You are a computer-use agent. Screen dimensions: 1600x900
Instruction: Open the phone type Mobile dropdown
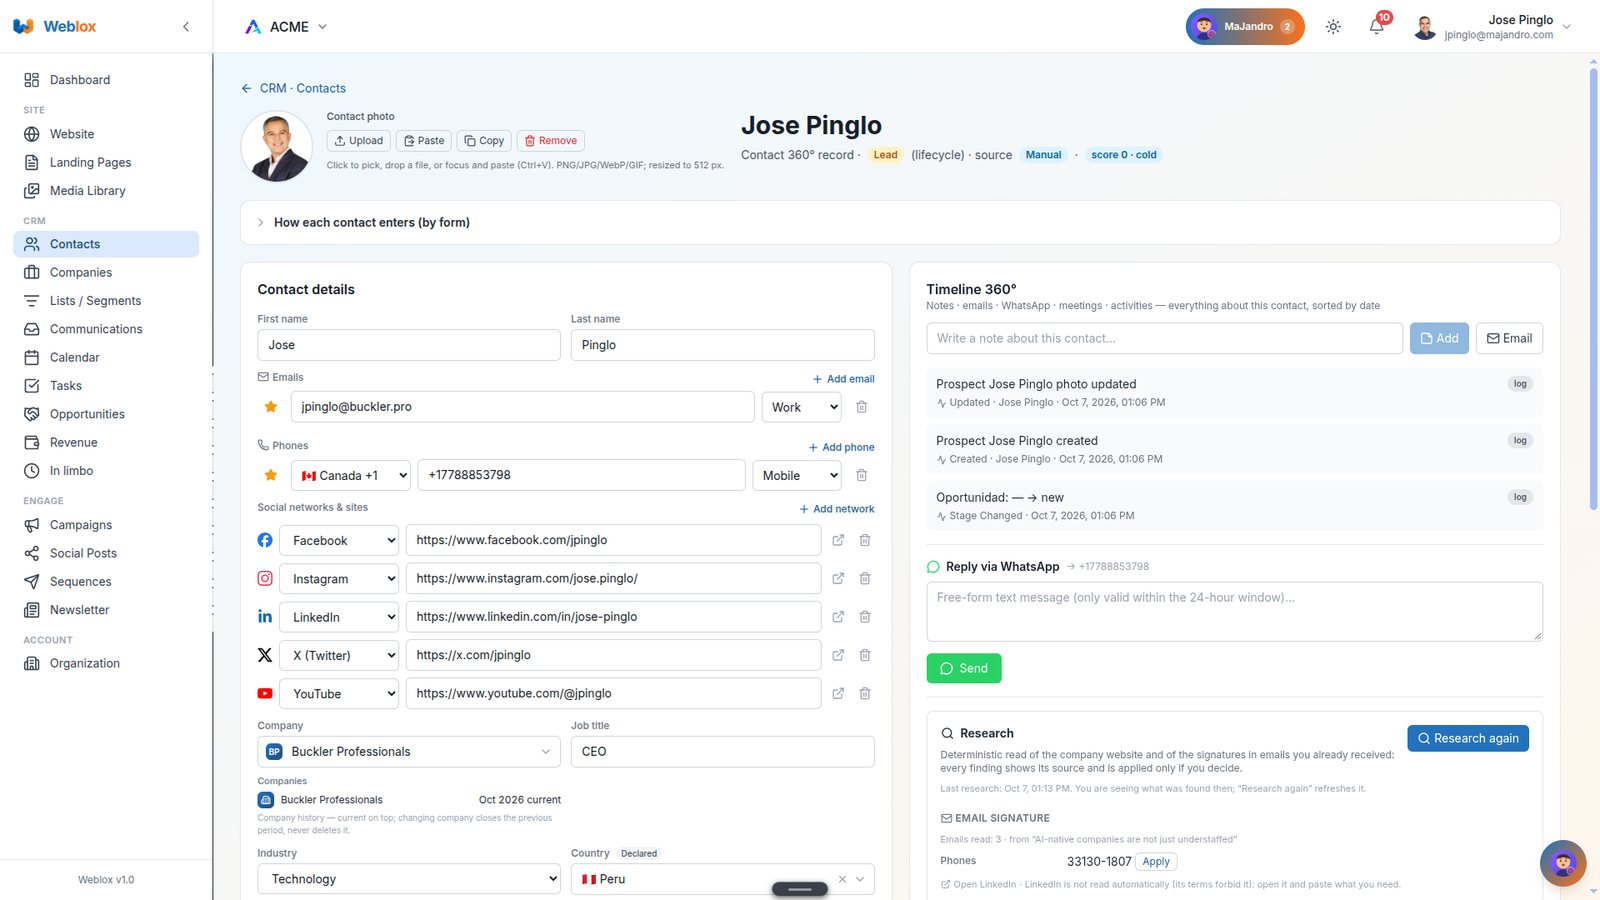click(797, 475)
